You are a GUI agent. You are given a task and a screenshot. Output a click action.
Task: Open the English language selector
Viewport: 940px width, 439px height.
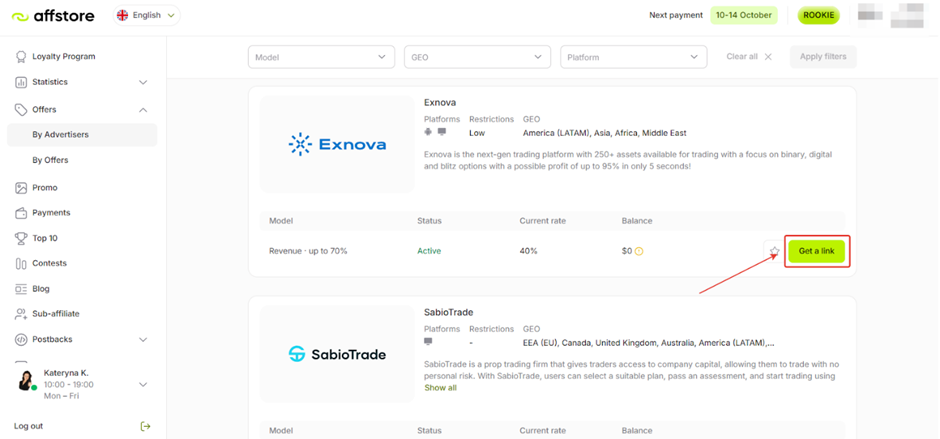tap(146, 15)
